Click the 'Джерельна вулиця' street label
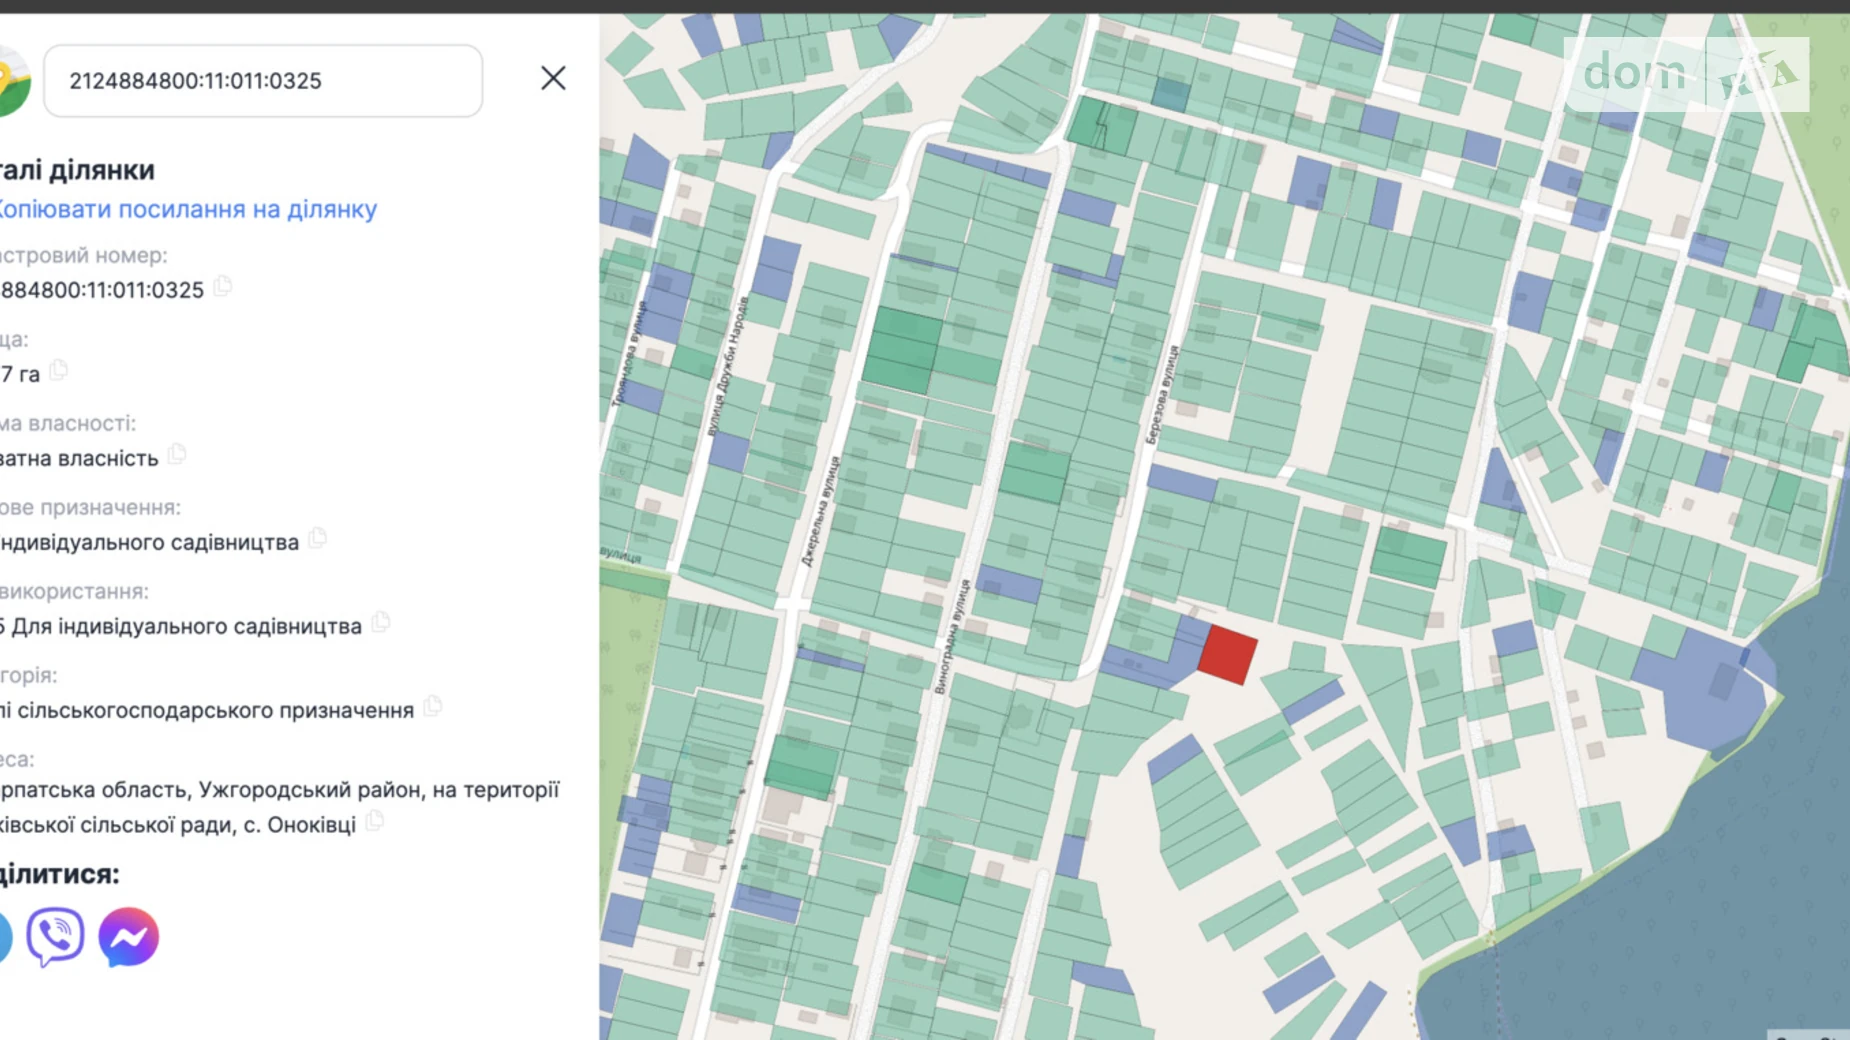This screenshot has width=1850, height=1040. click(821, 511)
